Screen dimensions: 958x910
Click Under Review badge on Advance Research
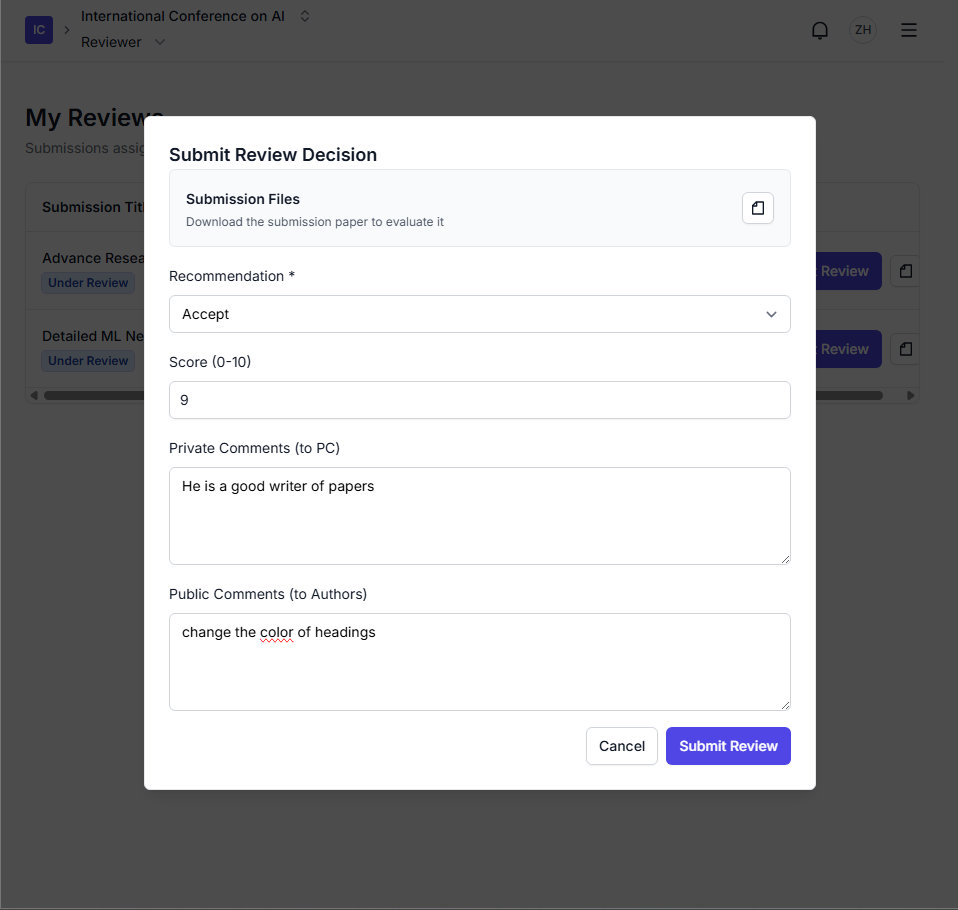pyautogui.click(x=88, y=283)
